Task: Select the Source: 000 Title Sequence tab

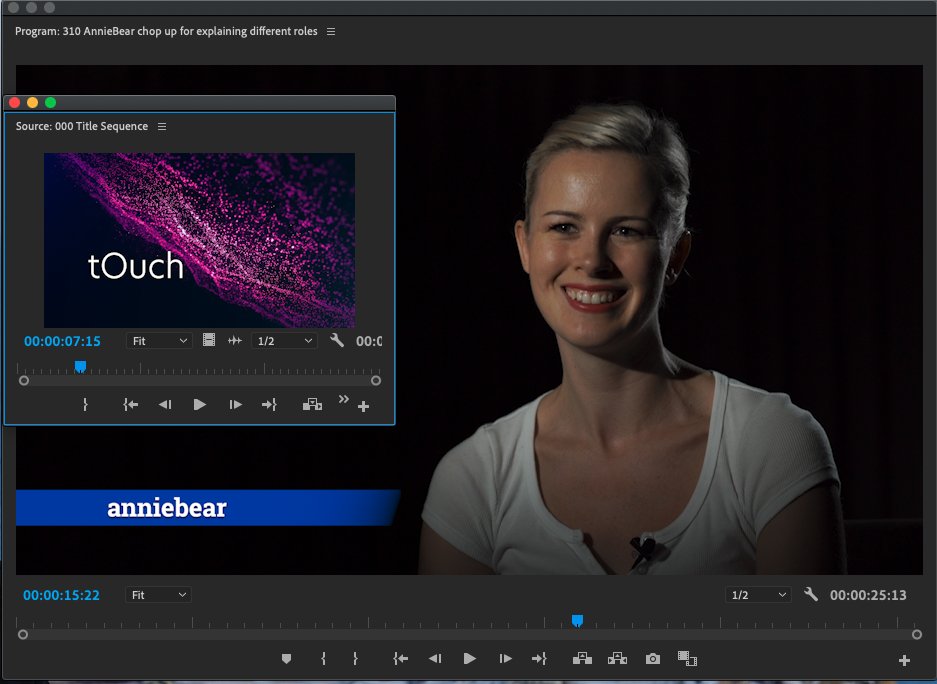Action: tap(82, 127)
